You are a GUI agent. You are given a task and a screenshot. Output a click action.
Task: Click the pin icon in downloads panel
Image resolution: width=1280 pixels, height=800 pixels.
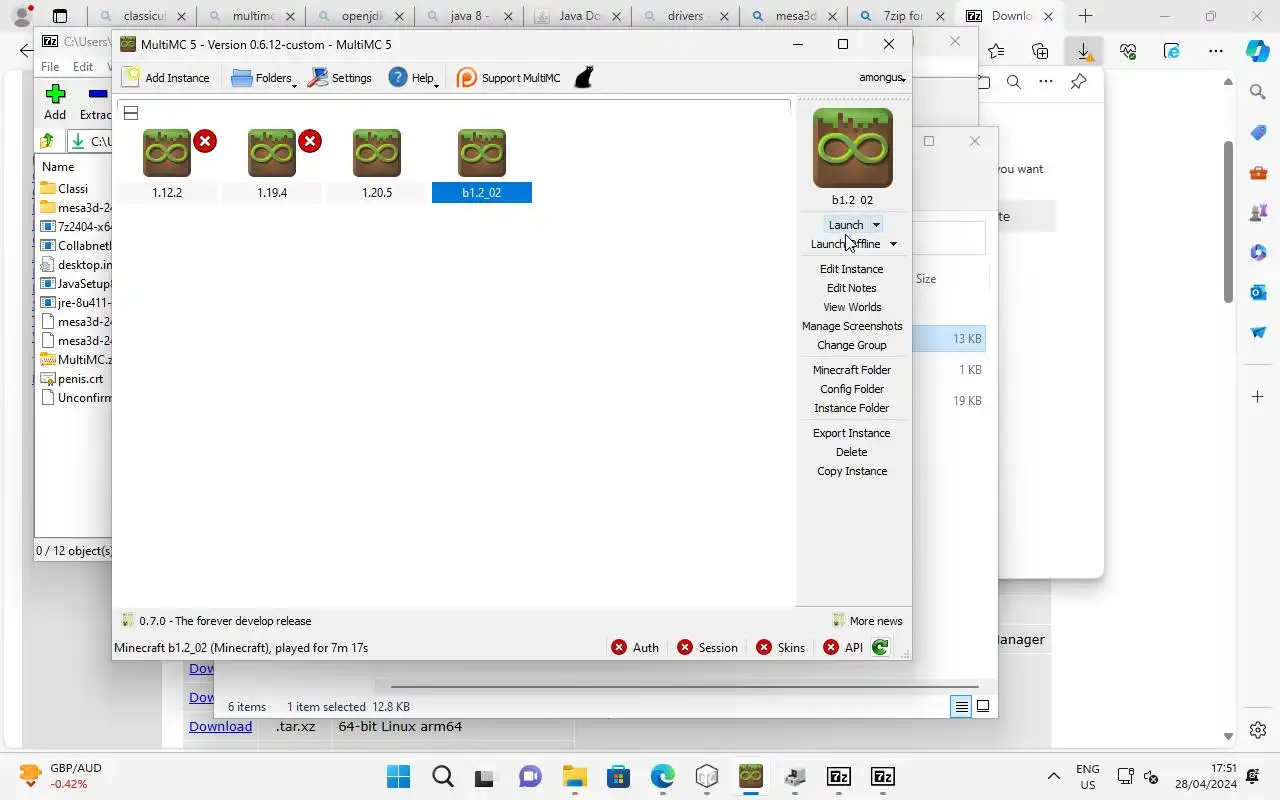1078,82
